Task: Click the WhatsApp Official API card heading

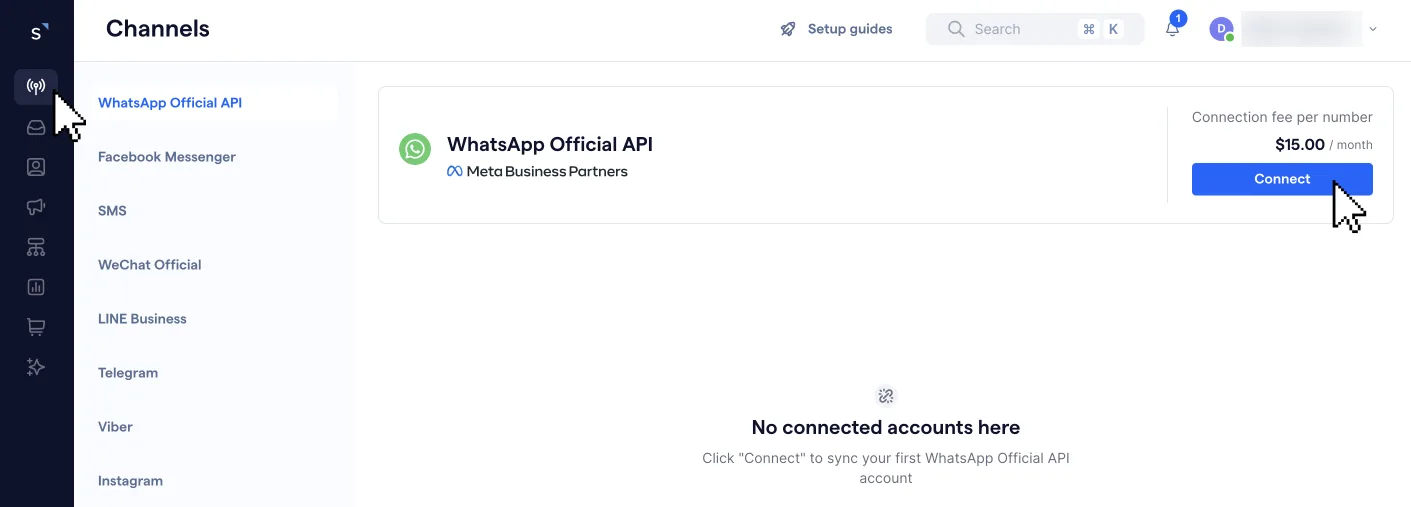Action: tap(550, 144)
